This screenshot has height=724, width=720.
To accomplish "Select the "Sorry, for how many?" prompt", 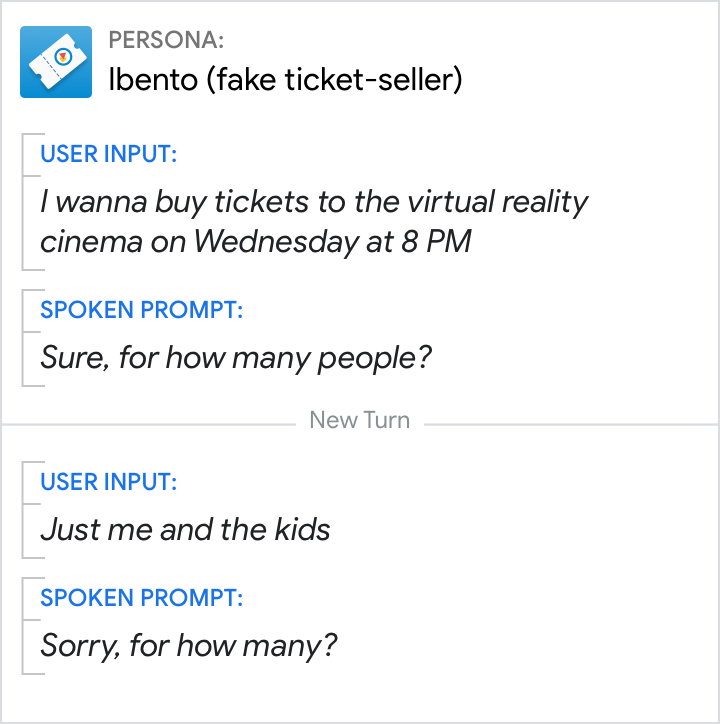I will tap(189, 645).
